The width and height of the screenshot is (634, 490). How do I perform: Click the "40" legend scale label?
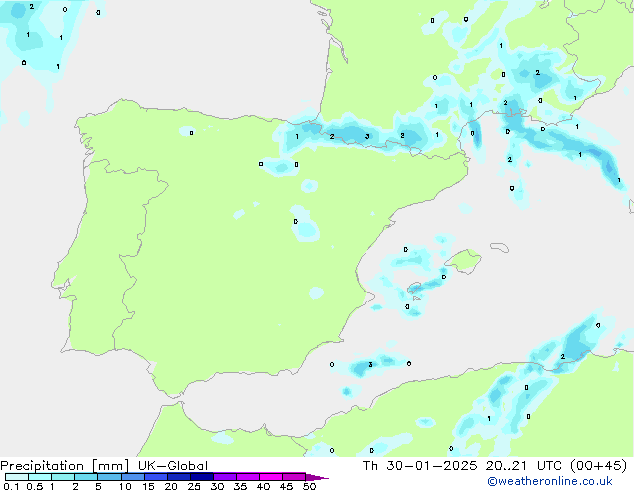(263, 486)
